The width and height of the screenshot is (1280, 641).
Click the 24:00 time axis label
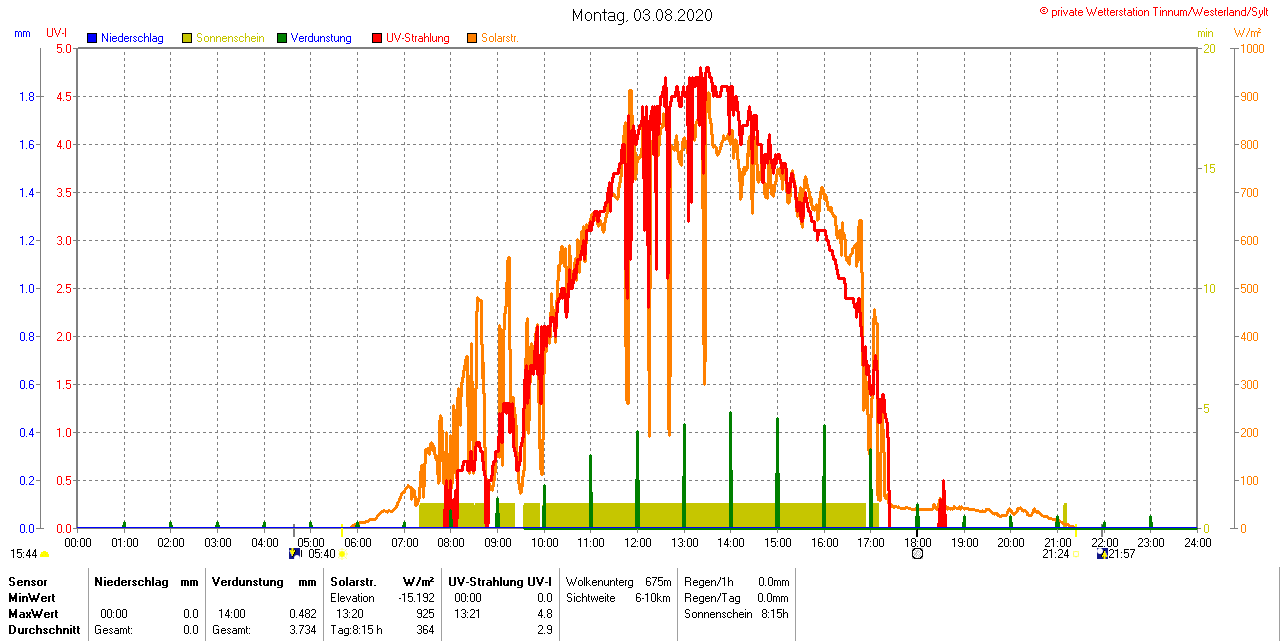point(1197,542)
